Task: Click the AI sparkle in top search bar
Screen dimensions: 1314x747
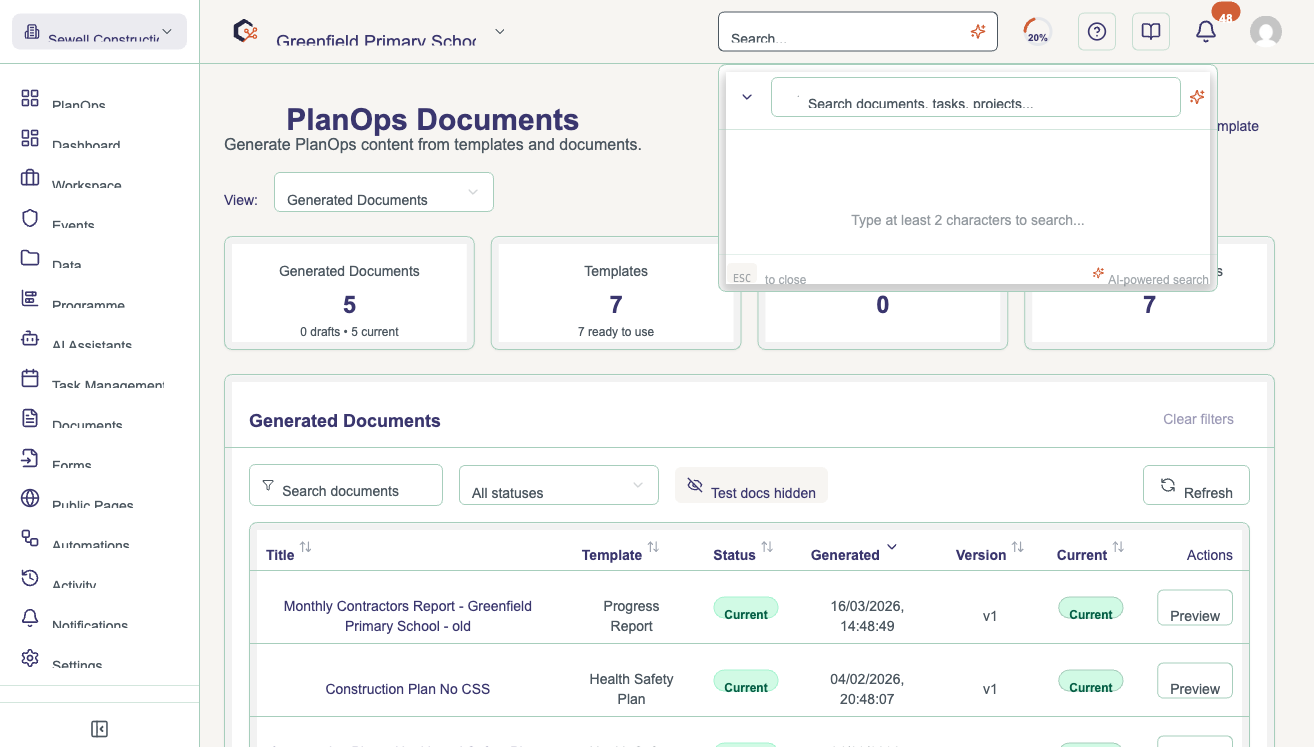Action: coord(978,32)
